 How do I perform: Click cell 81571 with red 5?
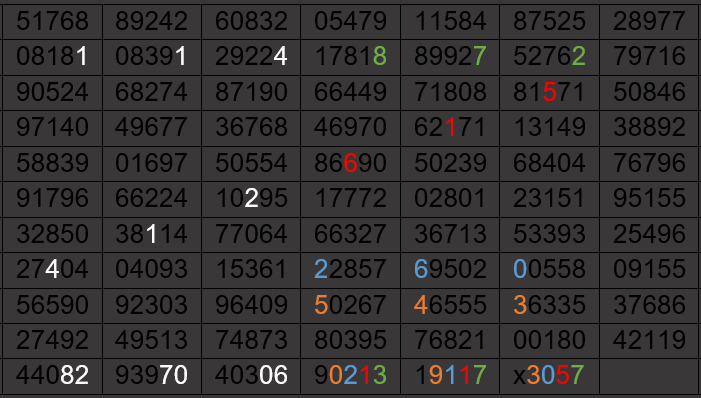(x=549, y=93)
